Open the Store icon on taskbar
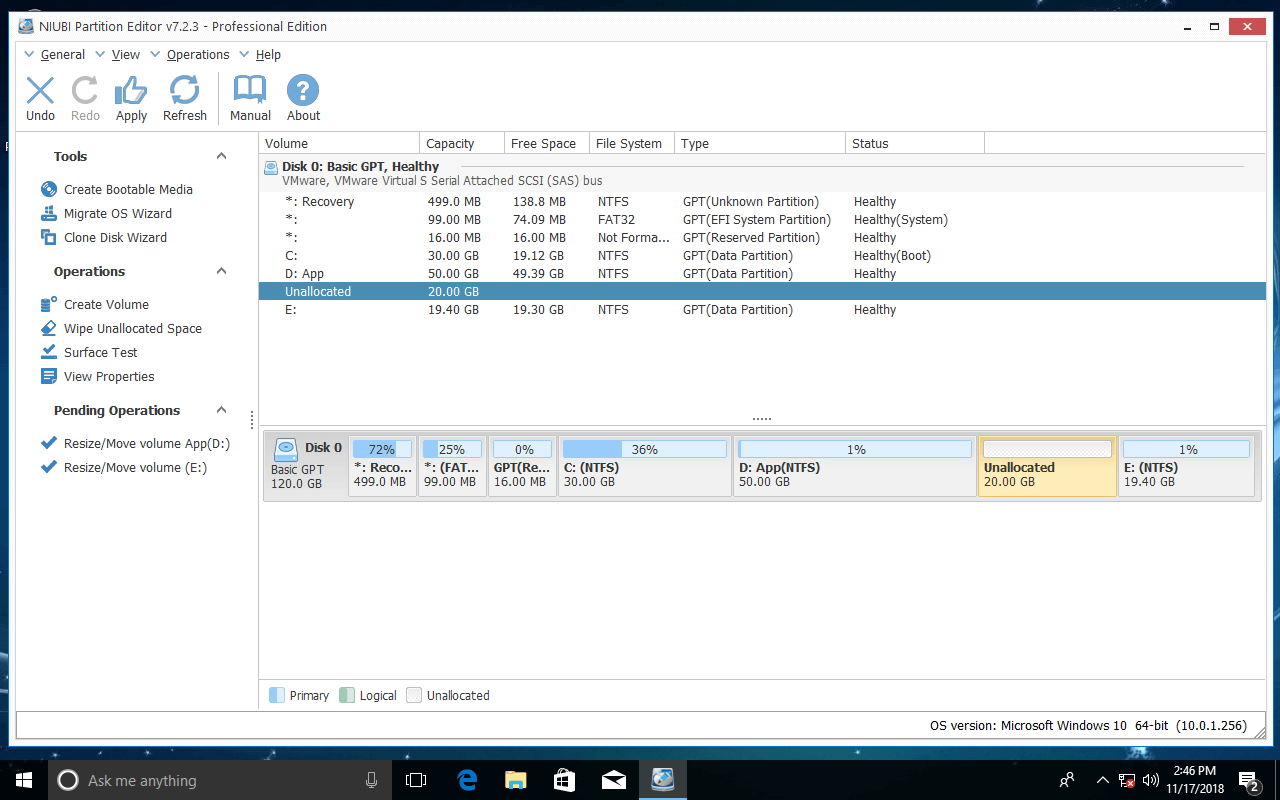The image size is (1280, 800). pyautogui.click(x=564, y=780)
